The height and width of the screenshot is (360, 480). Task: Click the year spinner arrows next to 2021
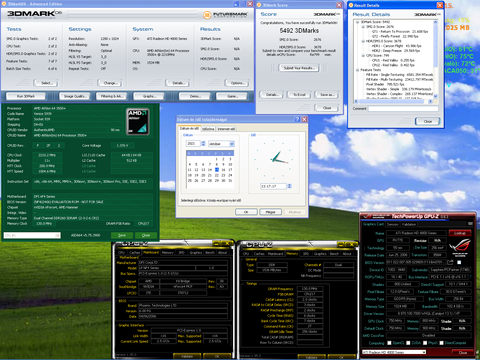tap(203, 144)
